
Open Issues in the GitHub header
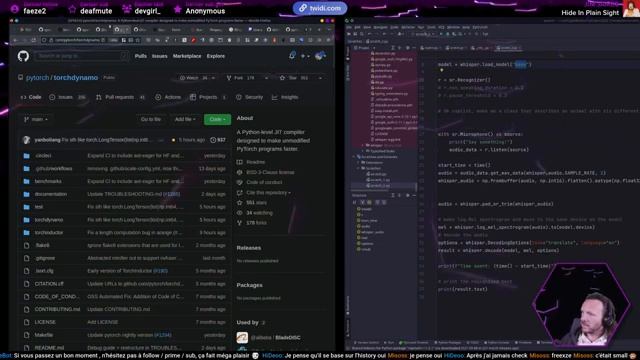(160, 56)
